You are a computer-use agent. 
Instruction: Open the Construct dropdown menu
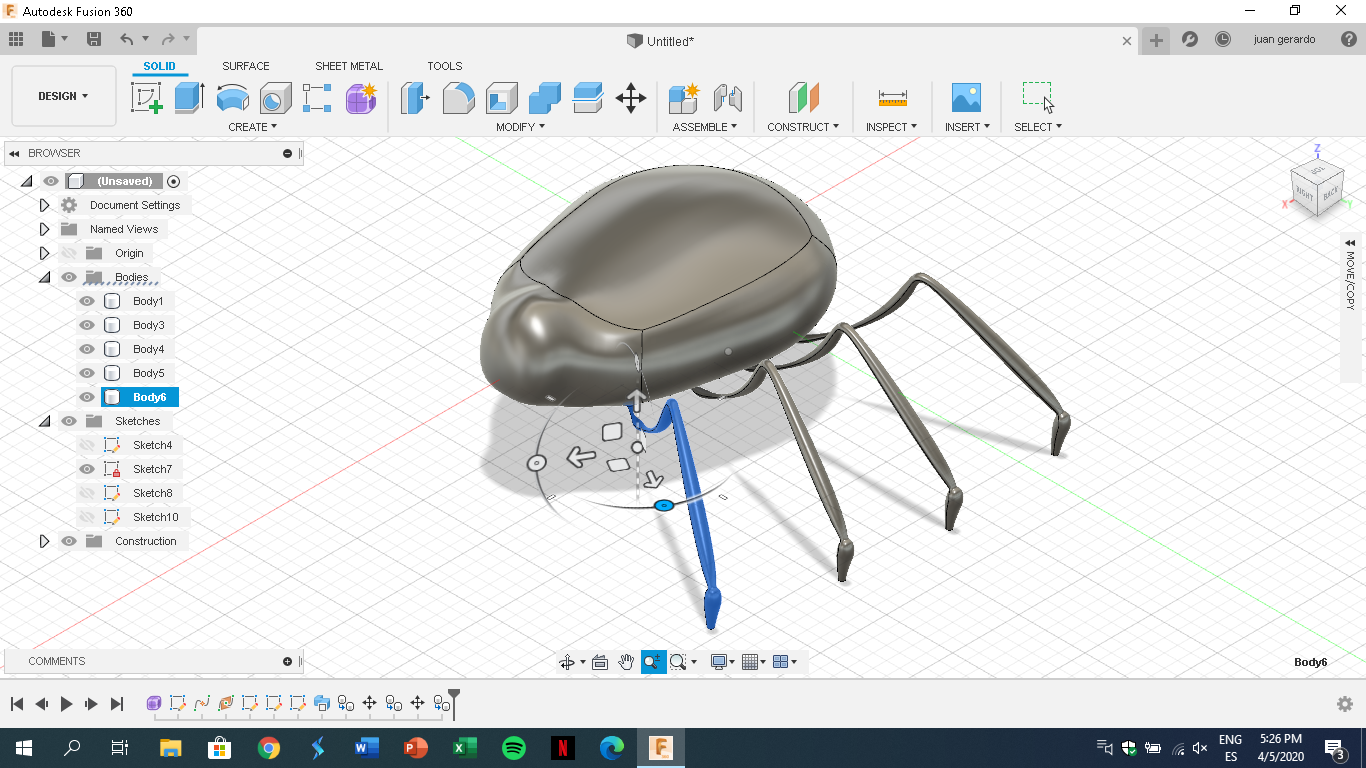[x=800, y=126]
